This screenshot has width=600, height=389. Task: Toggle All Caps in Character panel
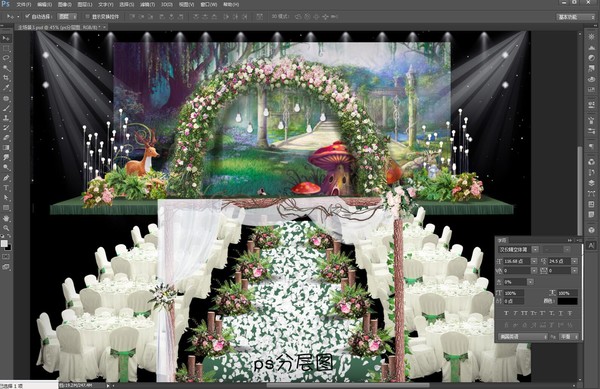(525, 313)
